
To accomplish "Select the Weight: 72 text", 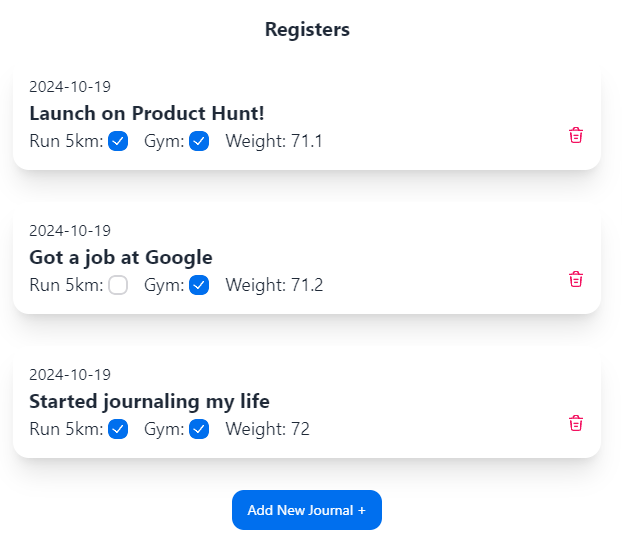I will [268, 429].
